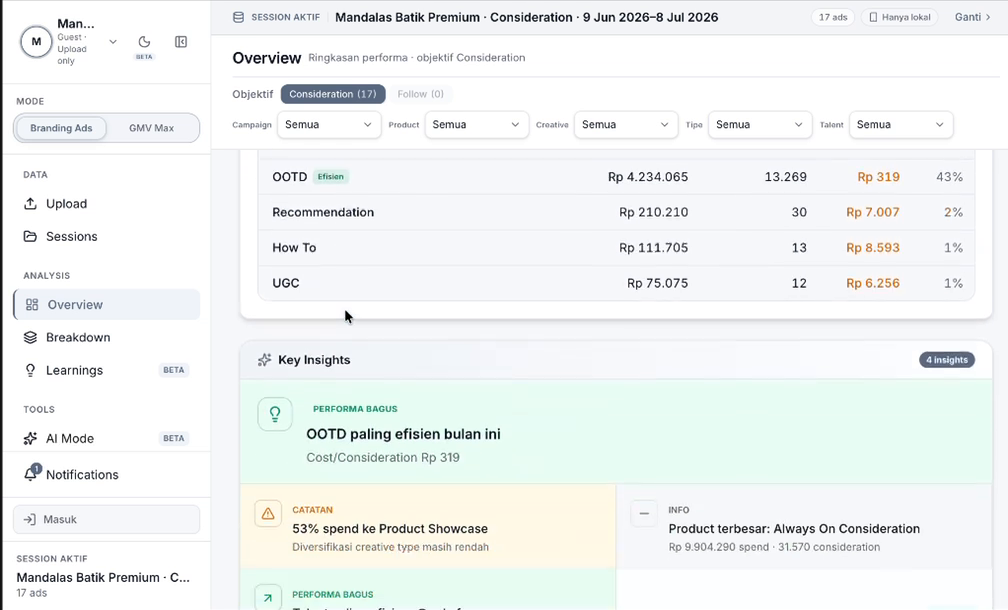Click the M profile avatar
1008x610 pixels.
[36, 42]
